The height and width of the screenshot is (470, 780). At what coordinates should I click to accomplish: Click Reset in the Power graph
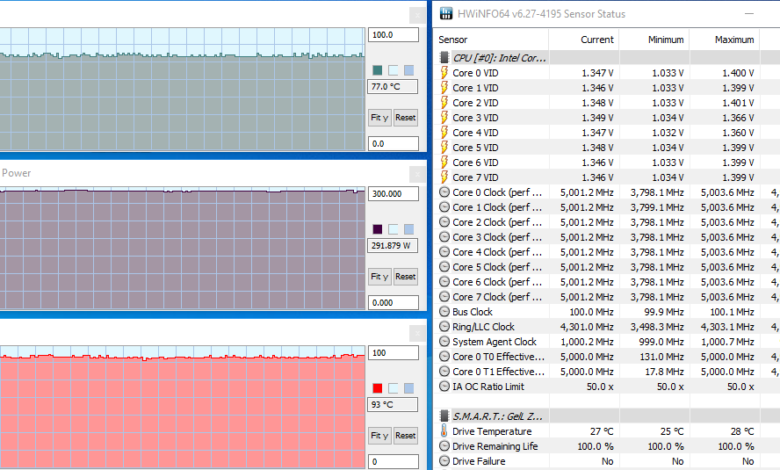pos(405,277)
